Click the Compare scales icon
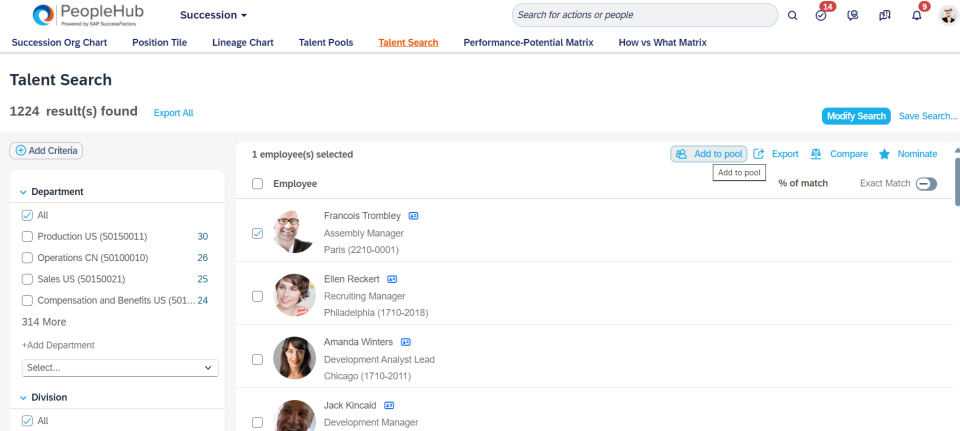Viewport: 960px width, 431px height. 816,154
